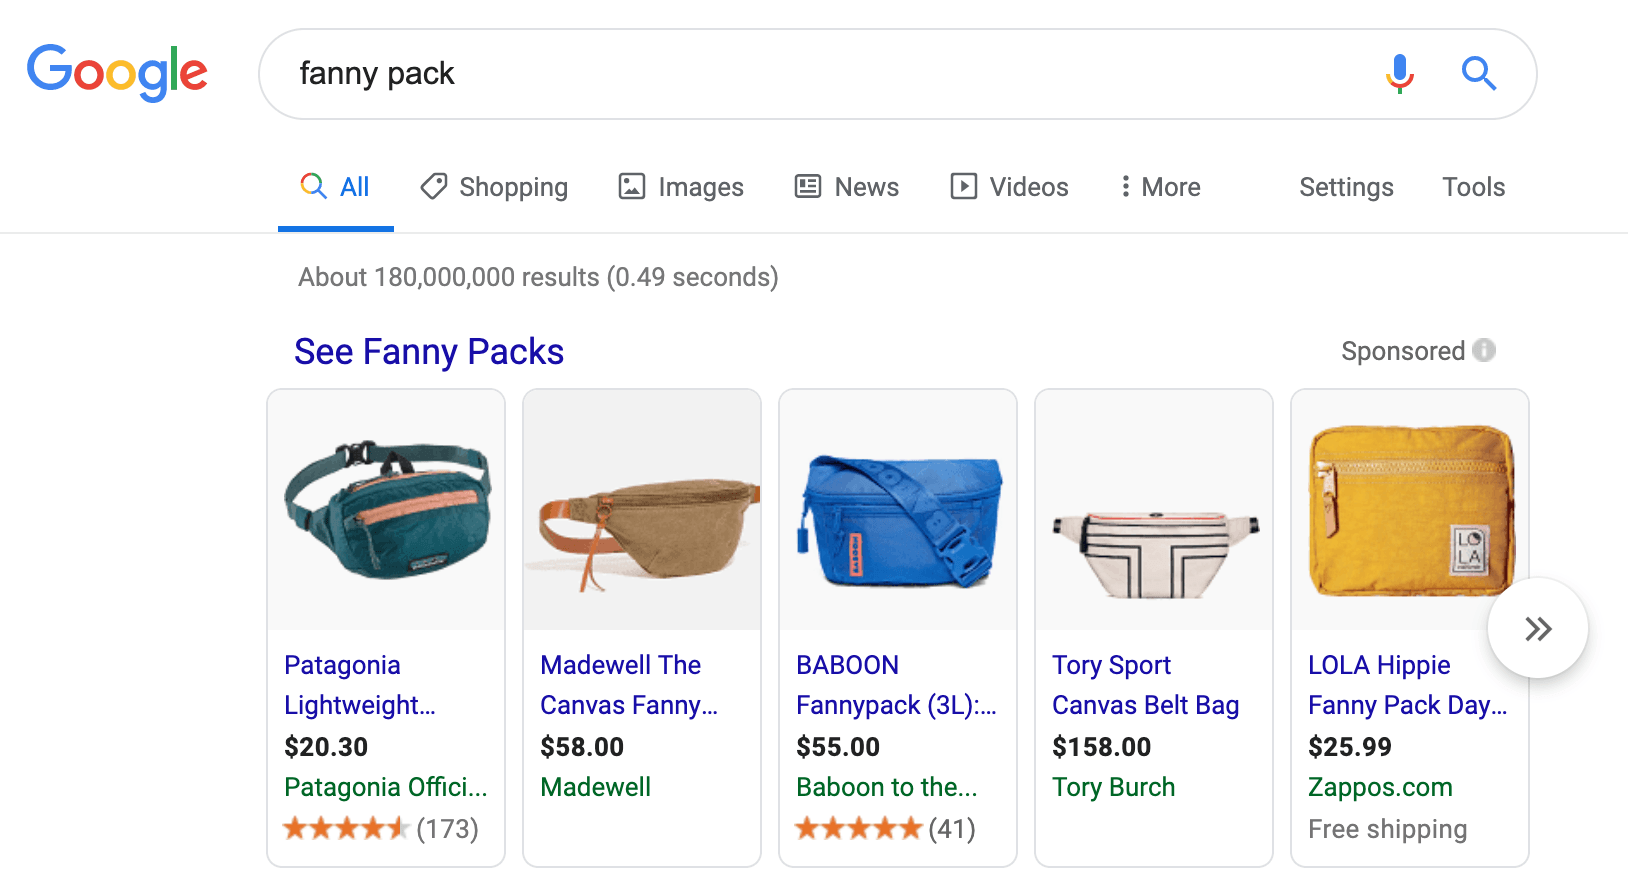Go to the Videos tab

(1009, 187)
